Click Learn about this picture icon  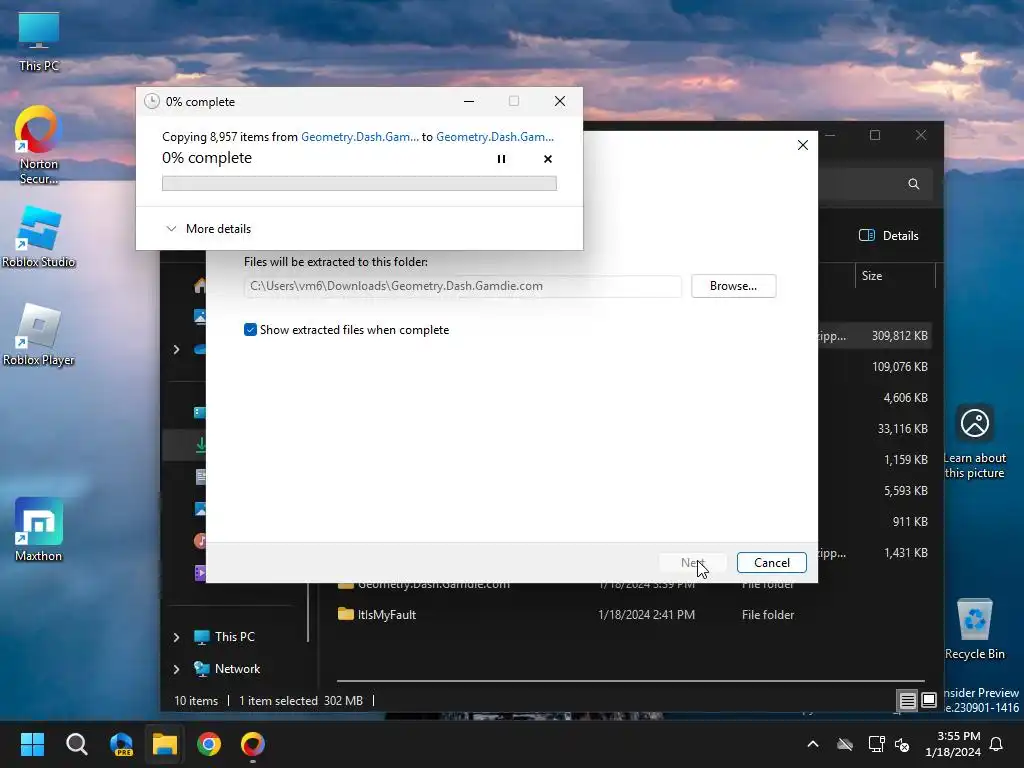pyautogui.click(x=974, y=441)
